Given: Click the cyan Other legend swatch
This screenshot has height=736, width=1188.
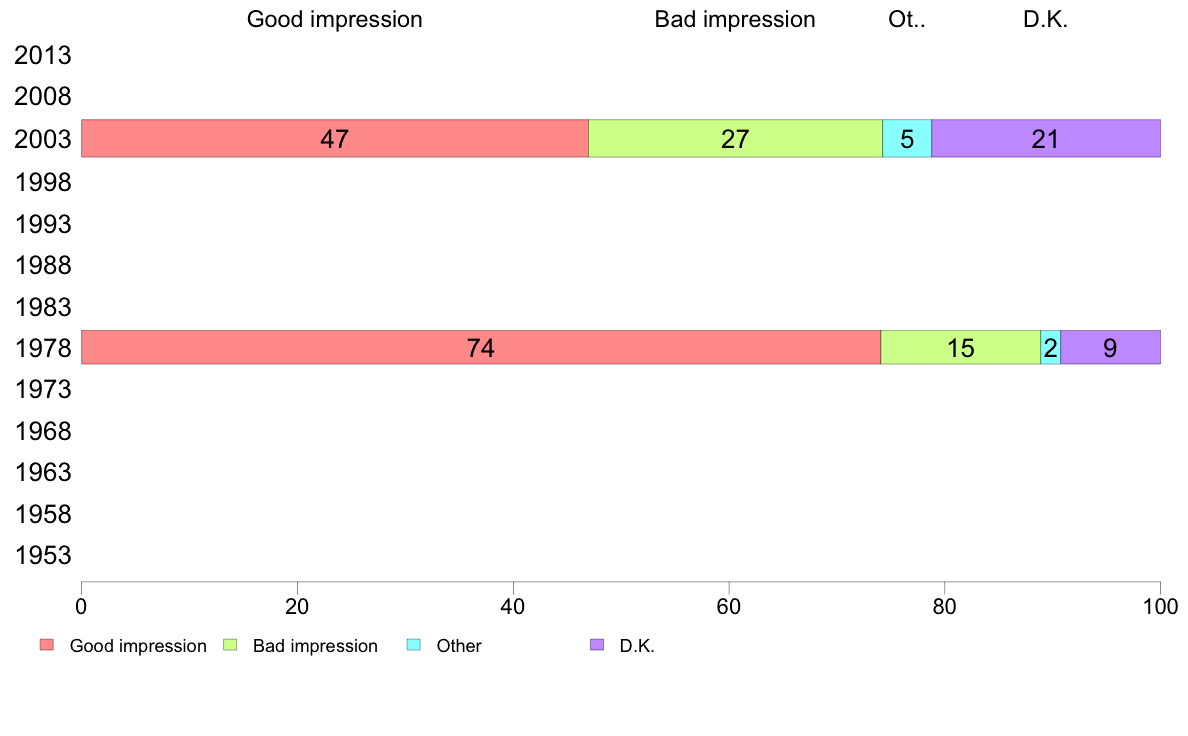Looking at the screenshot, I should click(414, 646).
